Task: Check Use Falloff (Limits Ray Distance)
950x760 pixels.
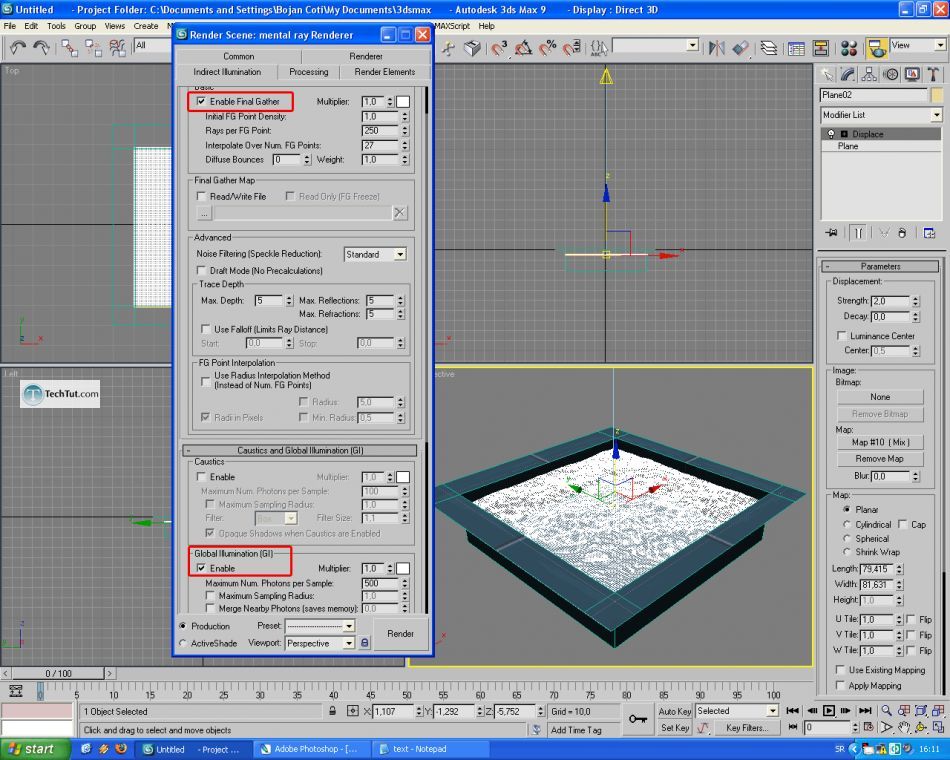Action: coord(205,329)
